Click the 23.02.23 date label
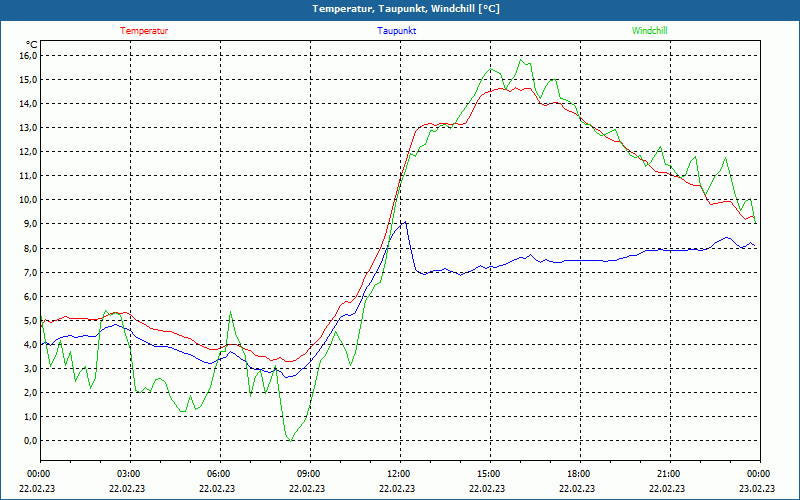The height and width of the screenshot is (500, 800). (757, 488)
